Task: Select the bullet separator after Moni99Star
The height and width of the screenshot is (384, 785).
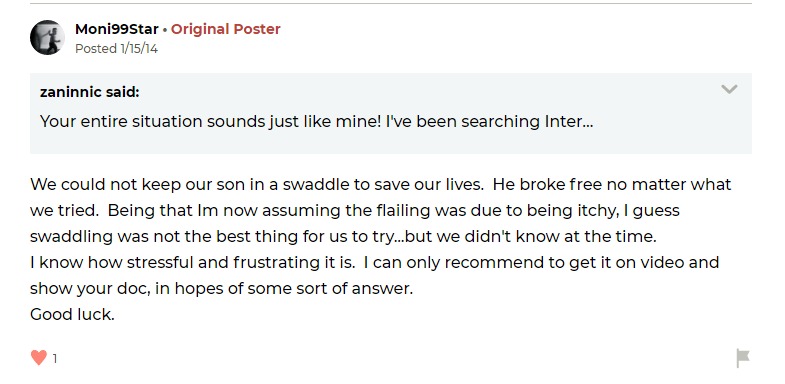Action: coord(165,30)
